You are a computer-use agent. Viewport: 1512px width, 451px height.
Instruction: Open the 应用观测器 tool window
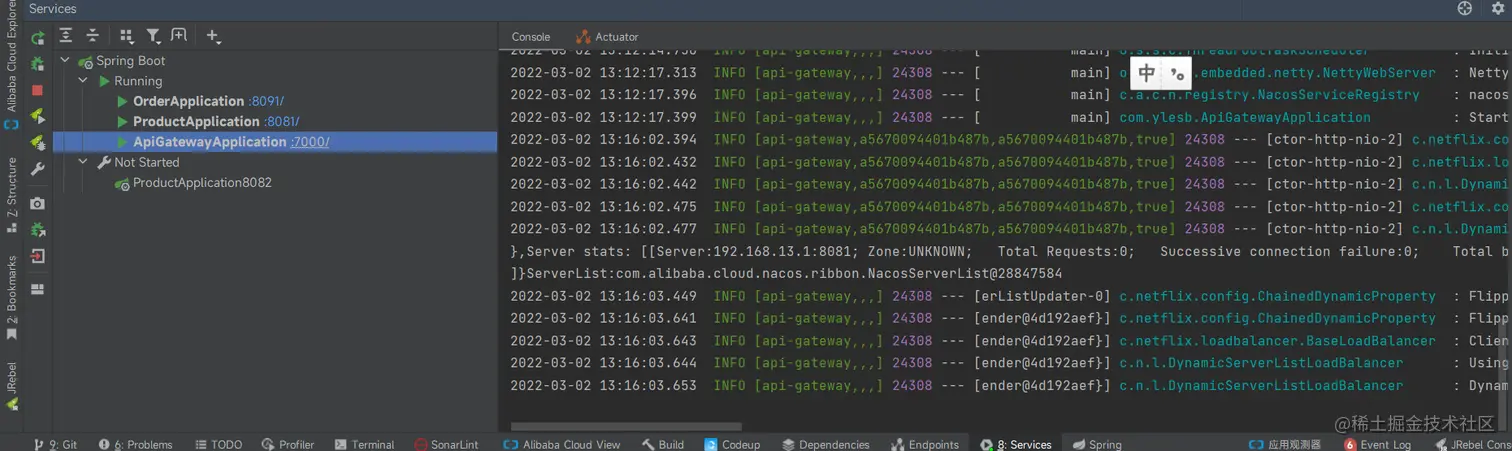click(x=1285, y=444)
